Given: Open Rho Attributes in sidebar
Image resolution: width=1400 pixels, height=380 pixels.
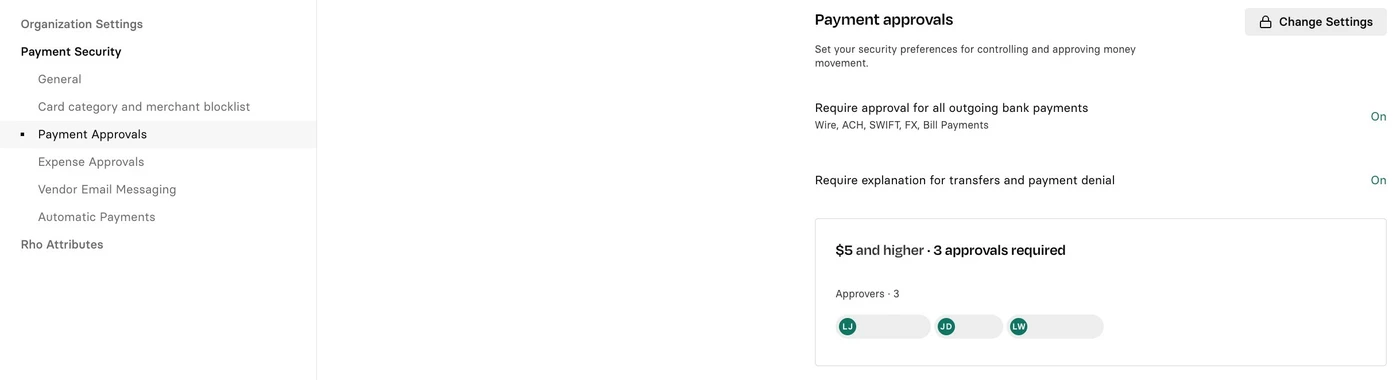Looking at the screenshot, I should pyautogui.click(x=62, y=245).
